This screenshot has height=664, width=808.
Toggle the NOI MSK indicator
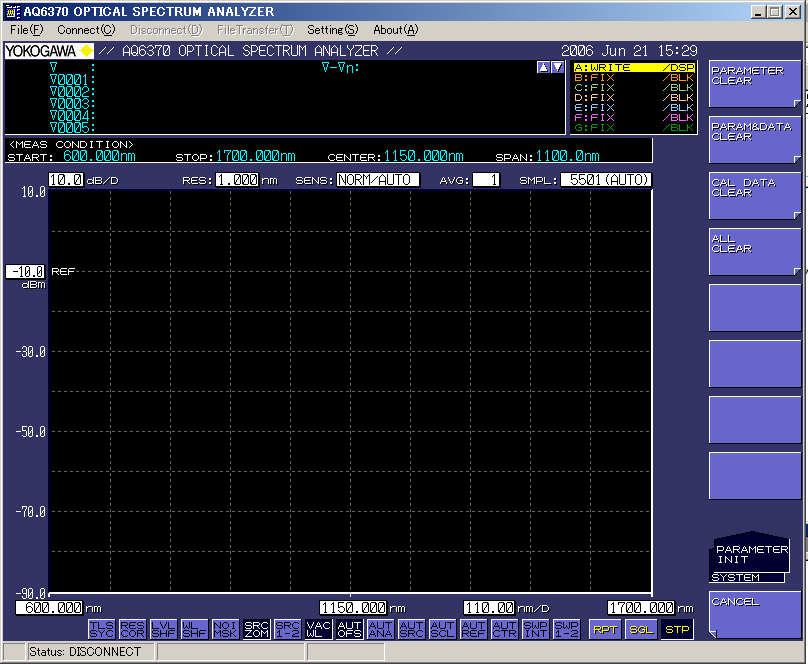coord(225,629)
